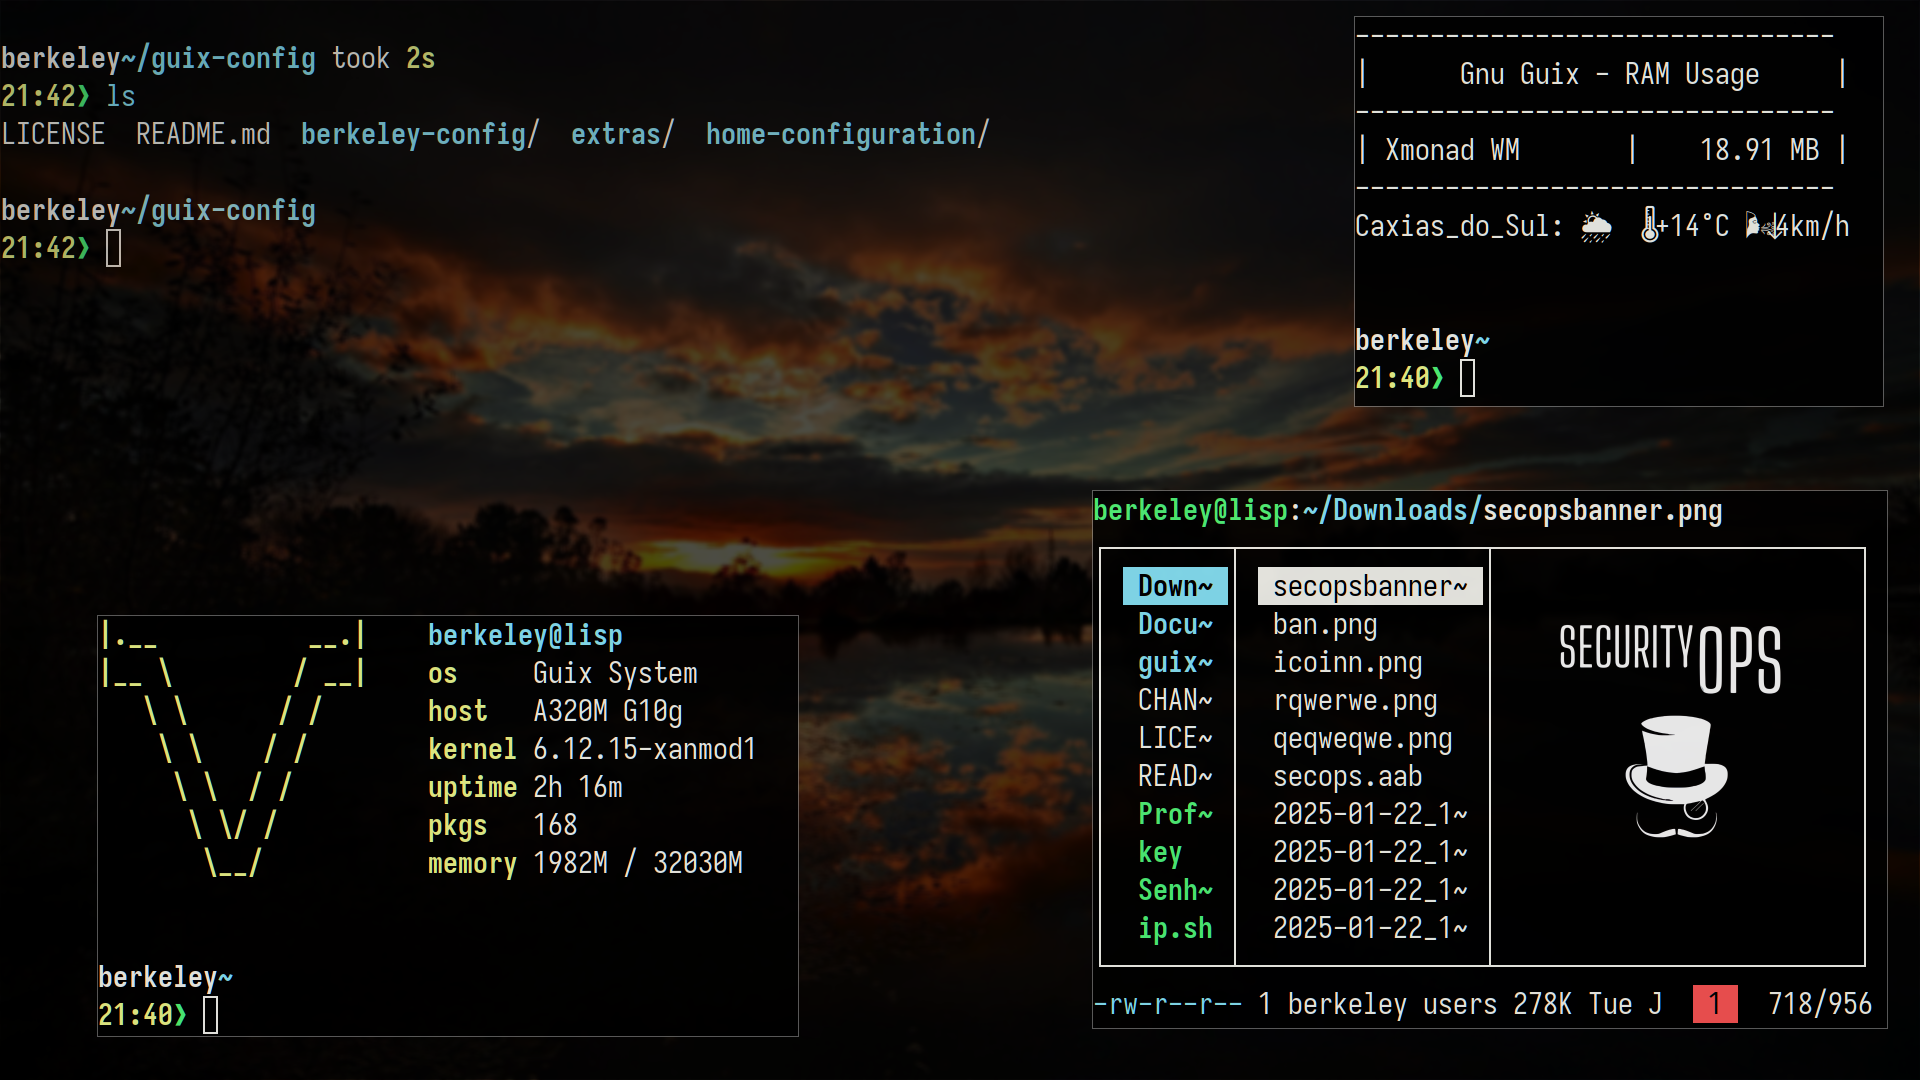Click the ip.sh script entry
The image size is (1920, 1080).
(x=1175, y=929)
